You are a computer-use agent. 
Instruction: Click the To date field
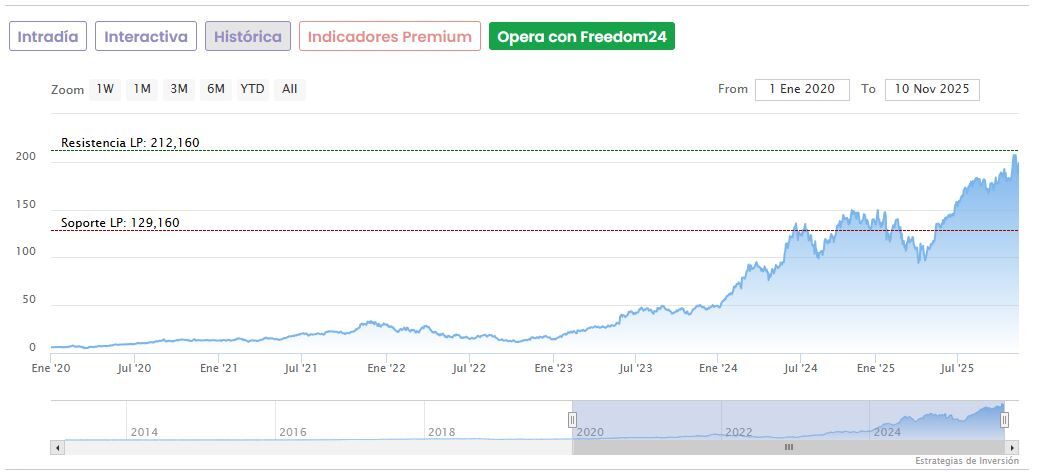(x=932, y=89)
